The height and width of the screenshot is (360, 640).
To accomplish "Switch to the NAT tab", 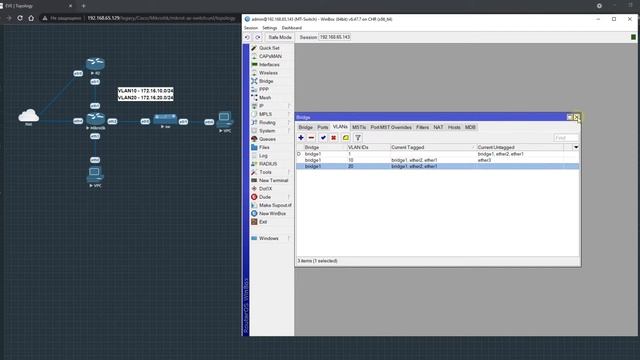I will 438,127.
